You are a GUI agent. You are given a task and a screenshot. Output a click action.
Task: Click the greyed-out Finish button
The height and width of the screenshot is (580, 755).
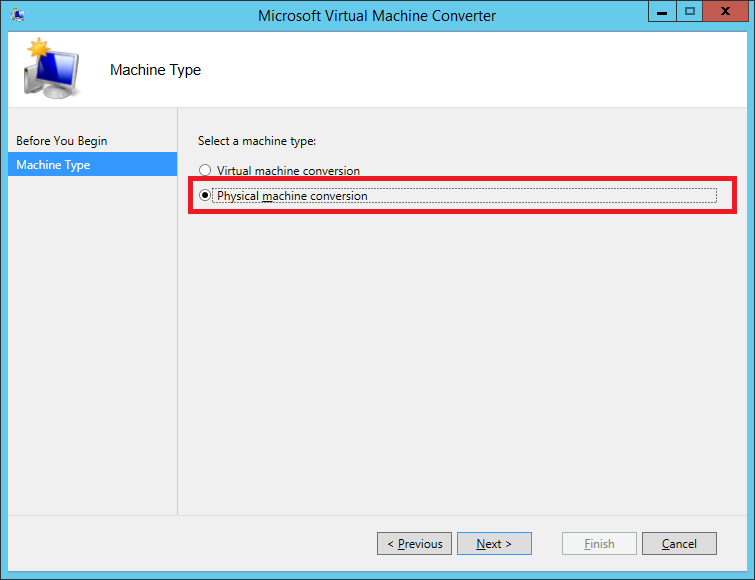point(599,544)
